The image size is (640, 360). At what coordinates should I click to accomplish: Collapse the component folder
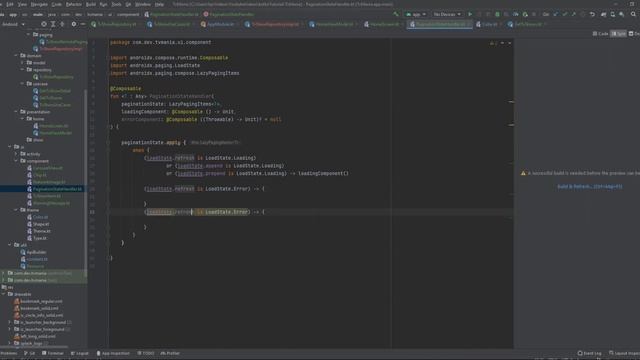[16, 161]
